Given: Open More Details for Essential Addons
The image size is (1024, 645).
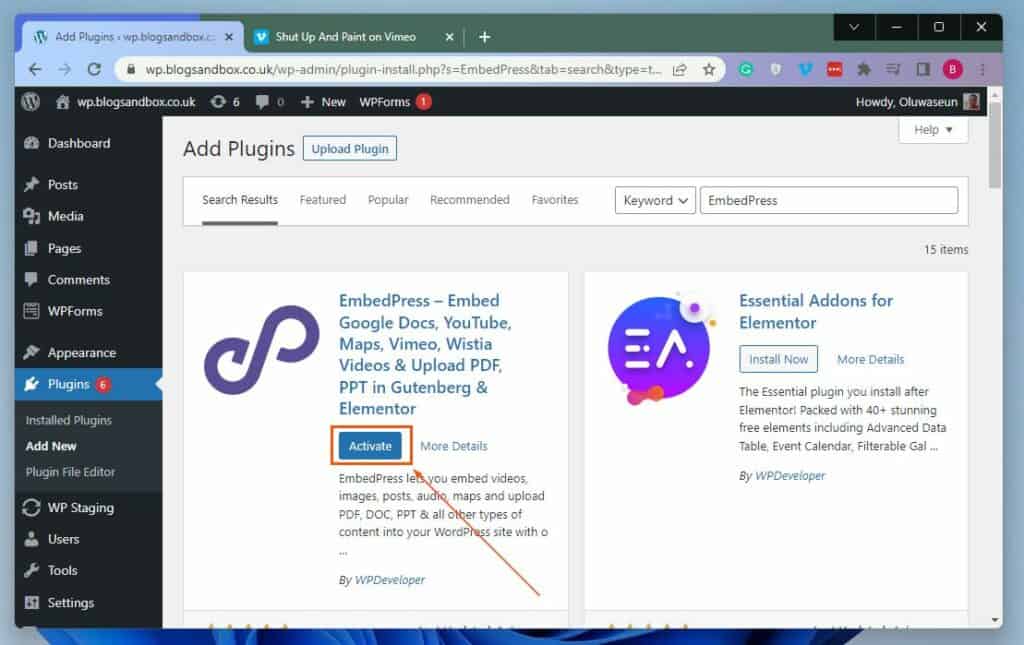Looking at the screenshot, I should tap(871, 360).
